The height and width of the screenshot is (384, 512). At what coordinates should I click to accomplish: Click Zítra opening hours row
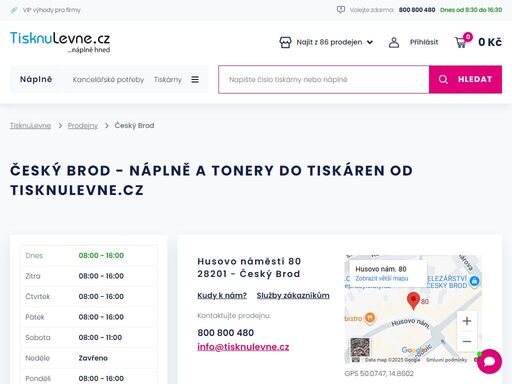(x=89, y=276)
